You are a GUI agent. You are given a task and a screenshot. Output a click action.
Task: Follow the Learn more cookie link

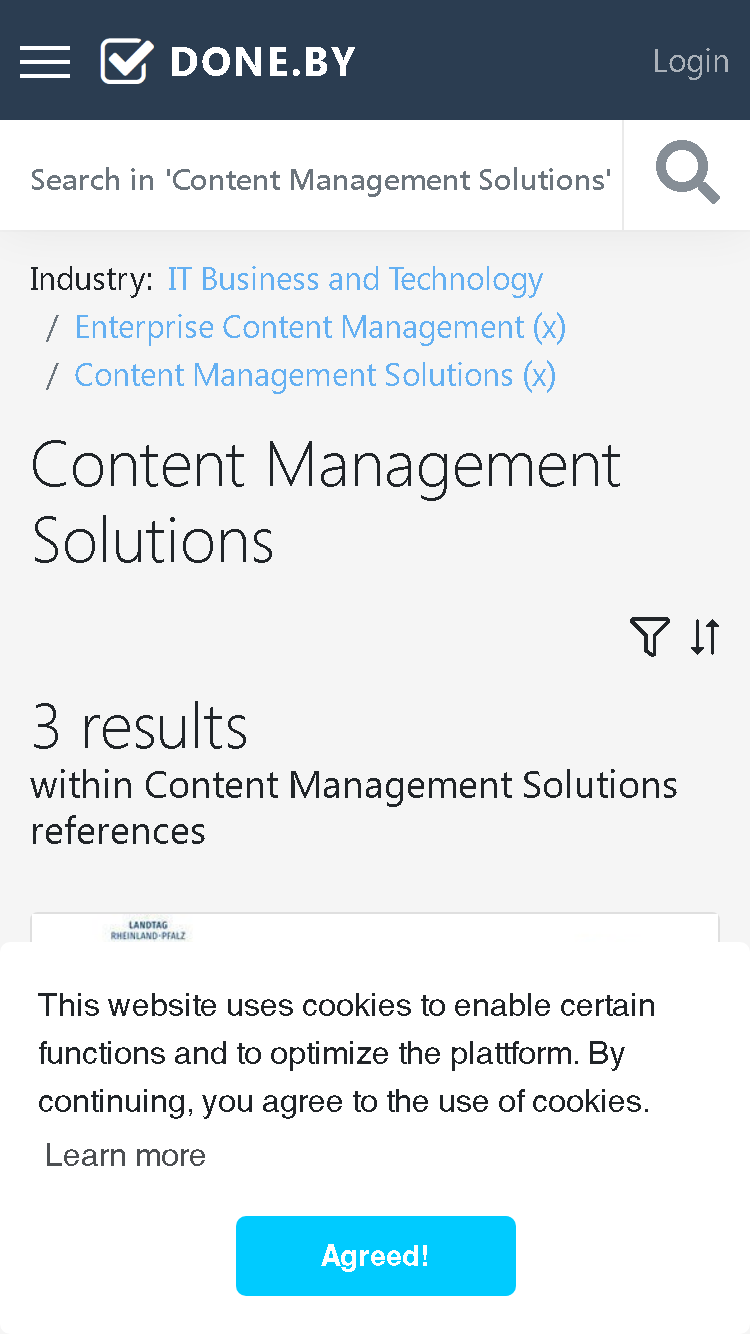(x=125, y=1155)
